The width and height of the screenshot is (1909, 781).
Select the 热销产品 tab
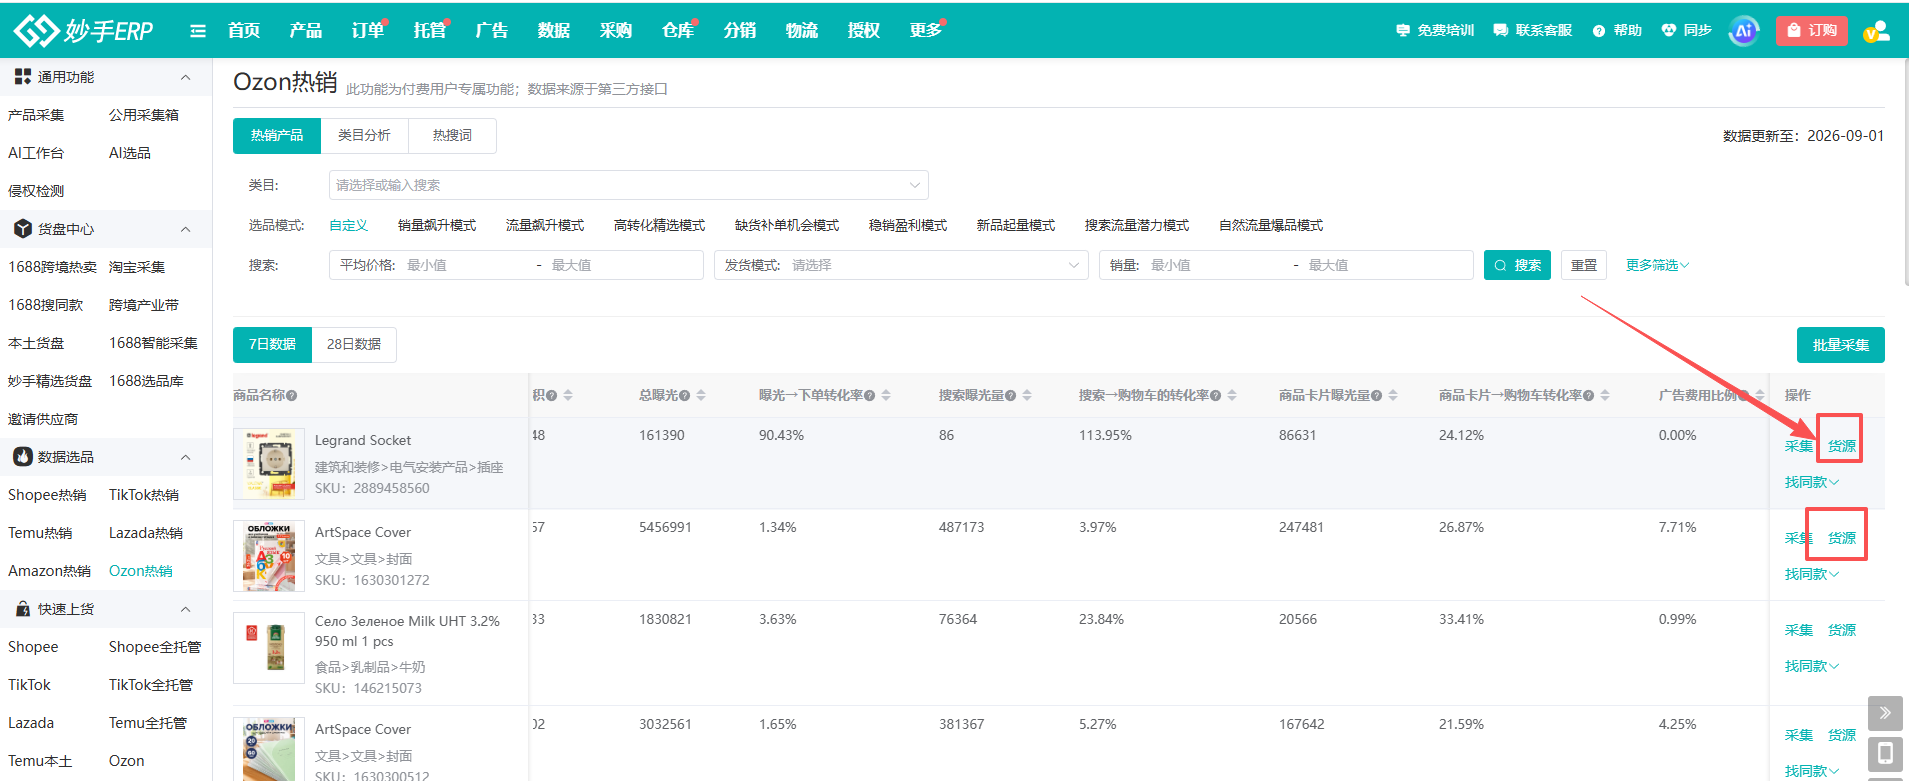pyautogui.click(x=277, y=136)
